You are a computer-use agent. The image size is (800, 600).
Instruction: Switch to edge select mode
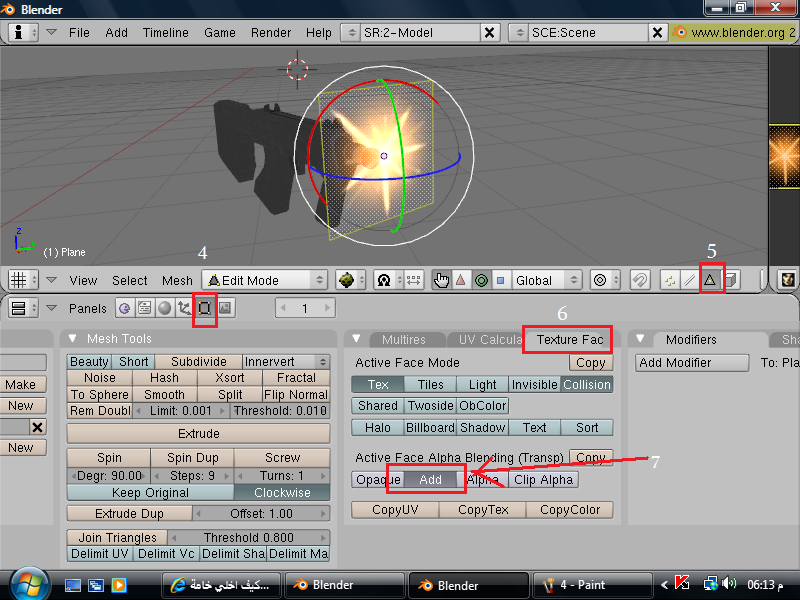click(x=690, y=280)
